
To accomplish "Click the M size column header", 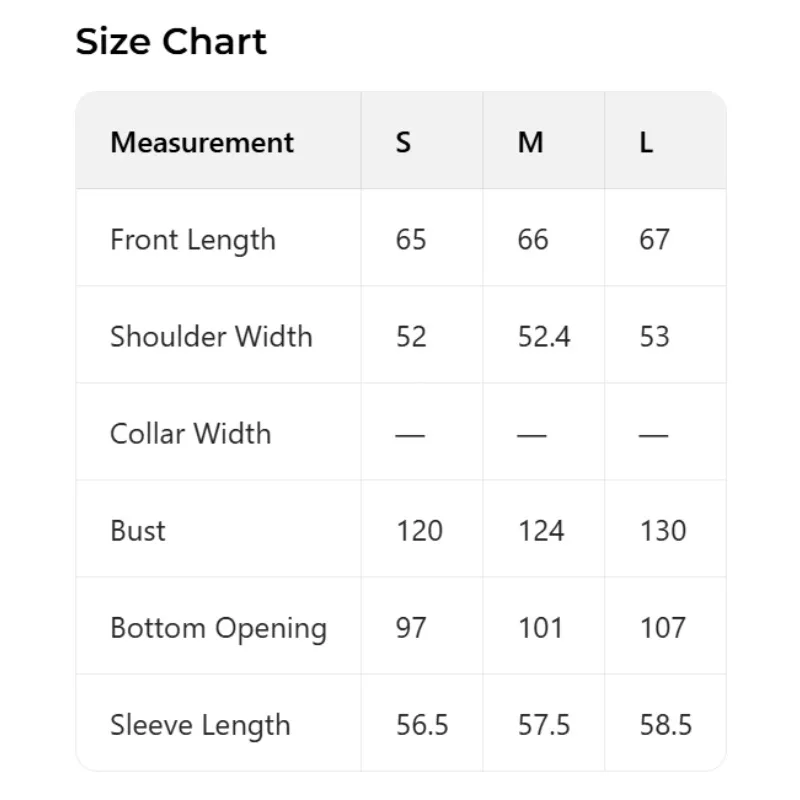I will pyautogui.click(x=530, y=142).
